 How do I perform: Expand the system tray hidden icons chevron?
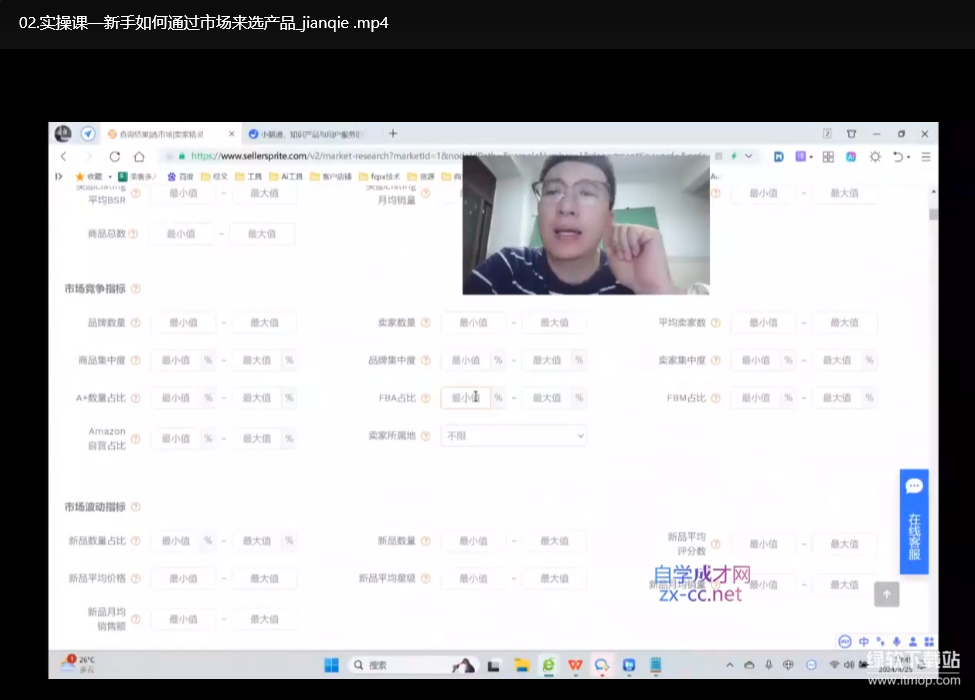coord(729,665)
